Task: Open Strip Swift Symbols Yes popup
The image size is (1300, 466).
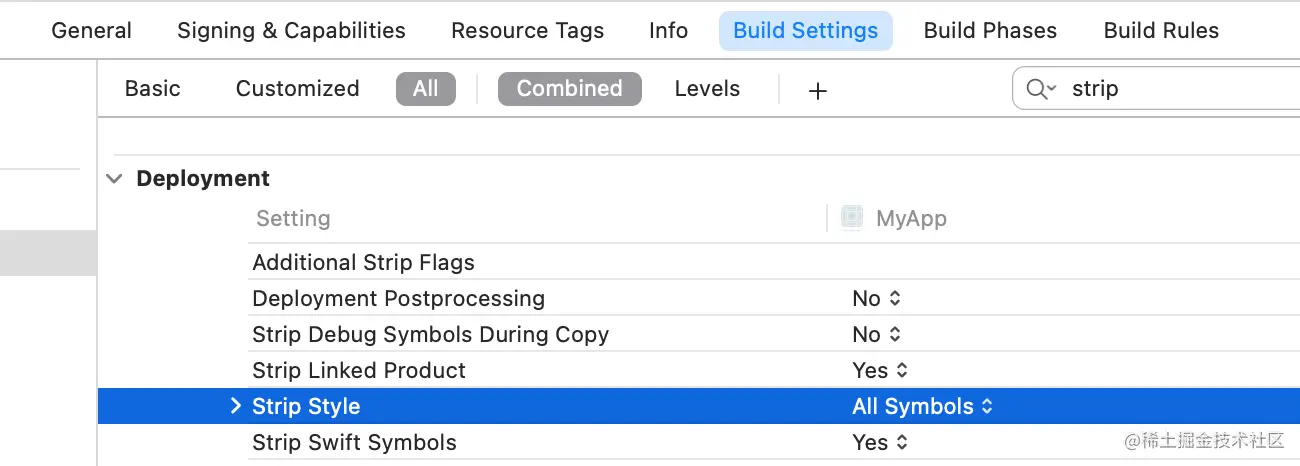Action: point(880,442)
